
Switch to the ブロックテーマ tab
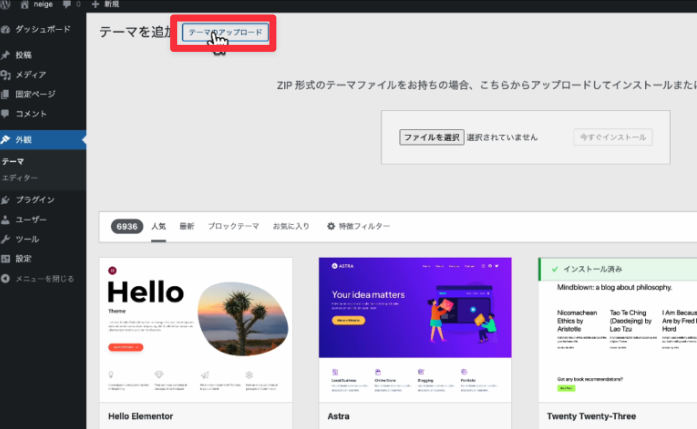coord(233,227)
